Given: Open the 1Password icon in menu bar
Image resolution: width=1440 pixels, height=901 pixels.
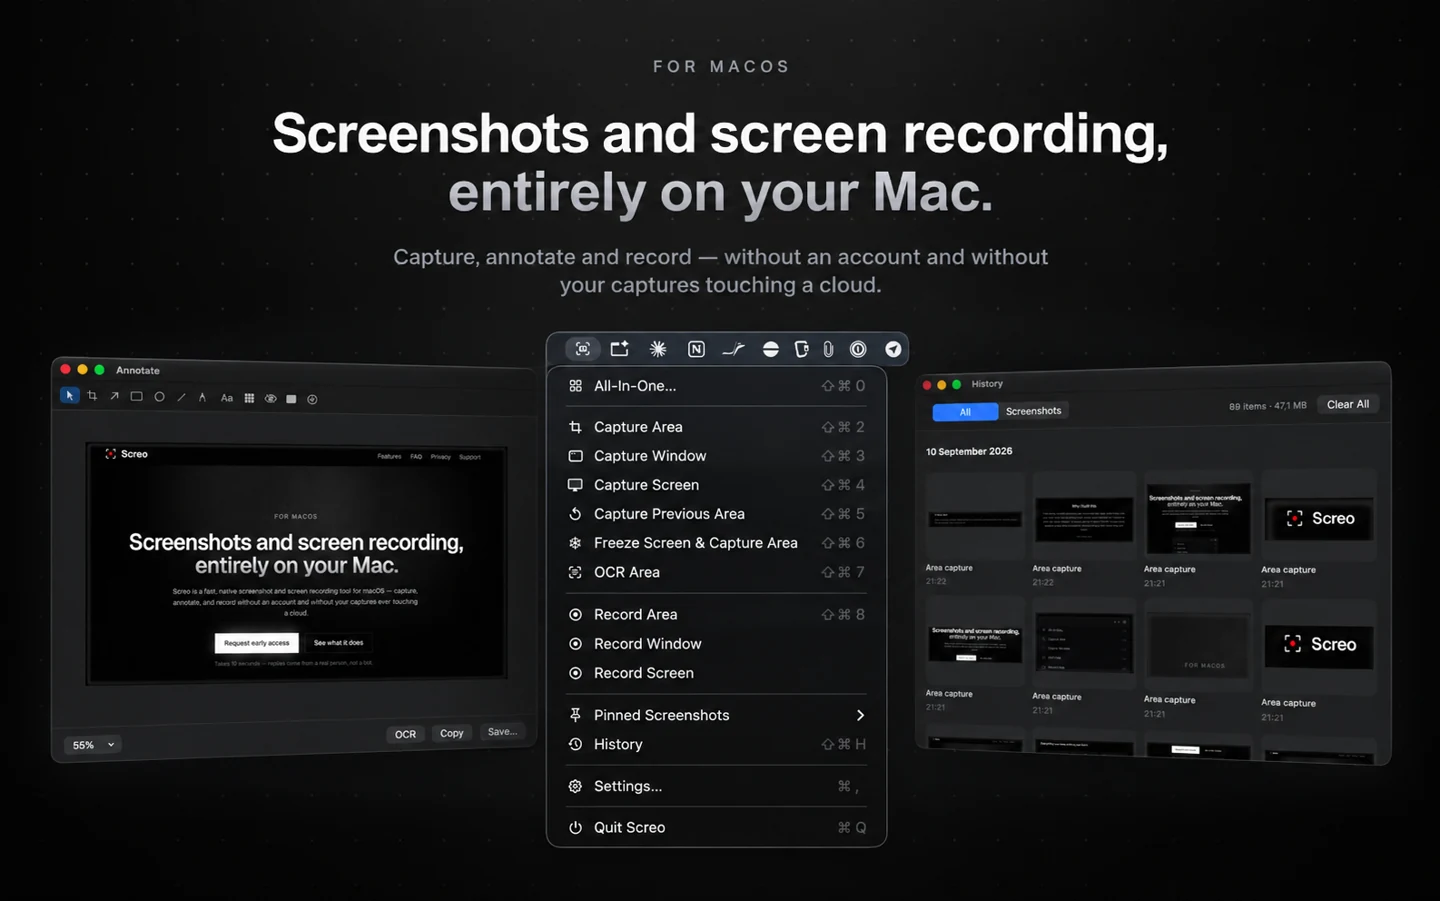Looking at the screenshot, I should [x=858, y=349].
